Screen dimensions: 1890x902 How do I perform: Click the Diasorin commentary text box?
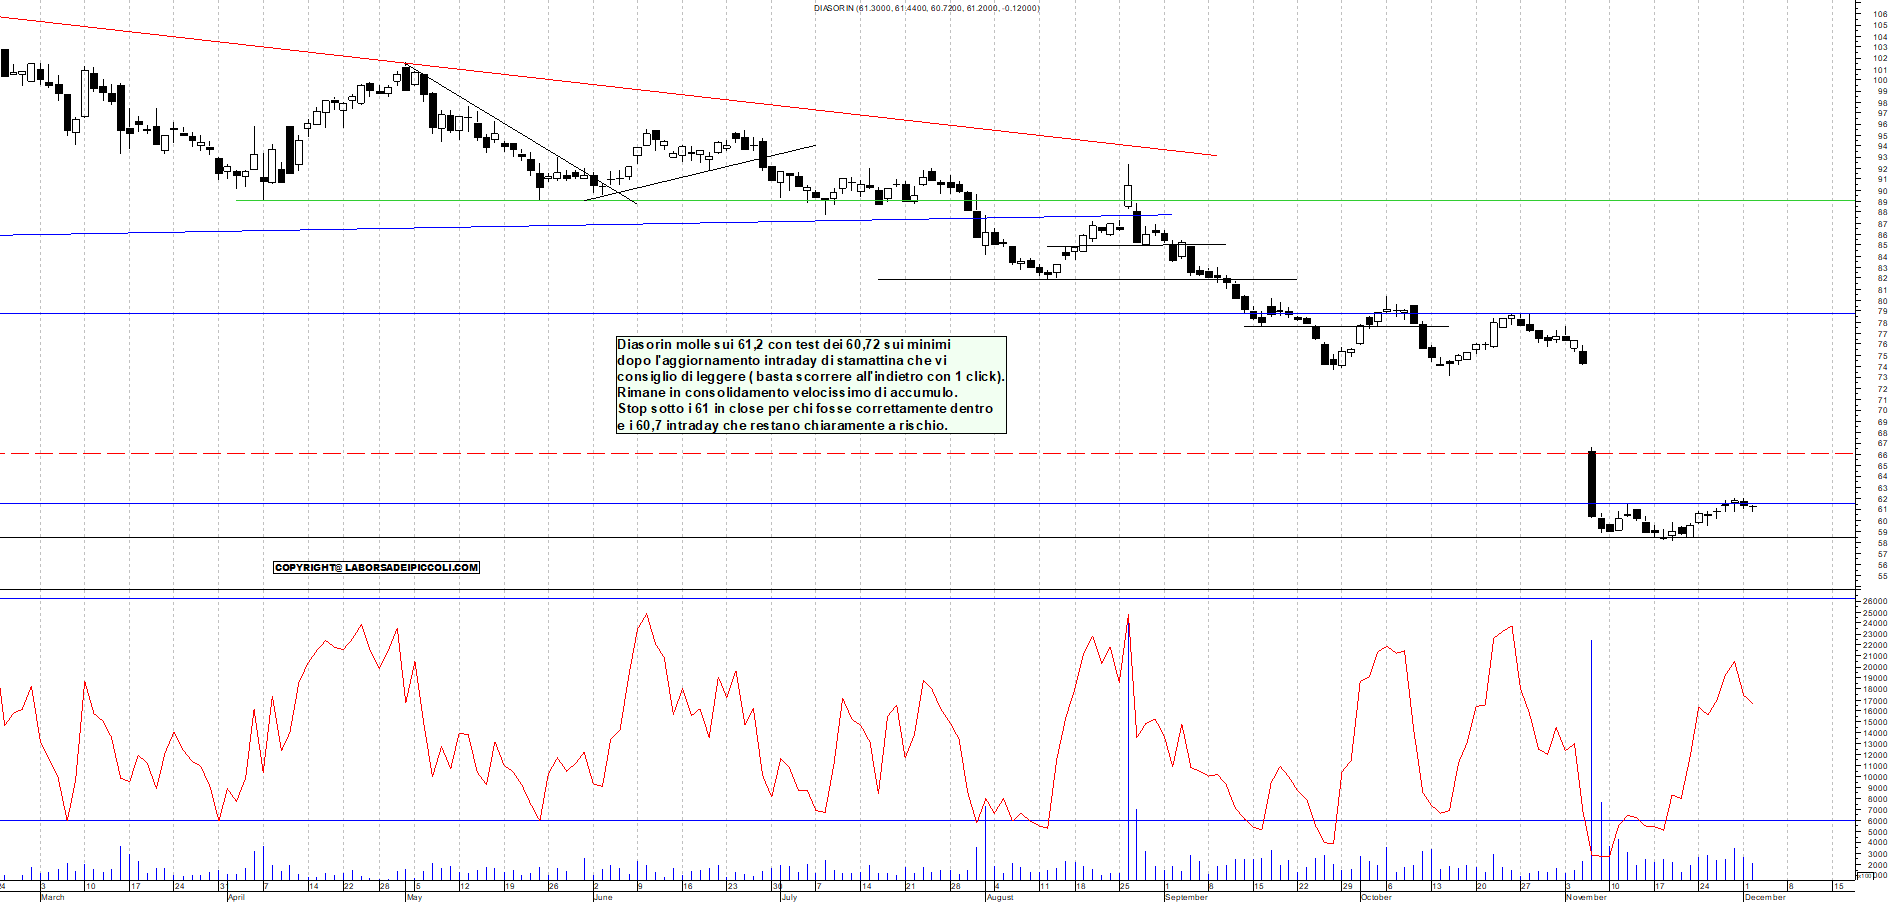pyautogui.click(x=810, y=385)
